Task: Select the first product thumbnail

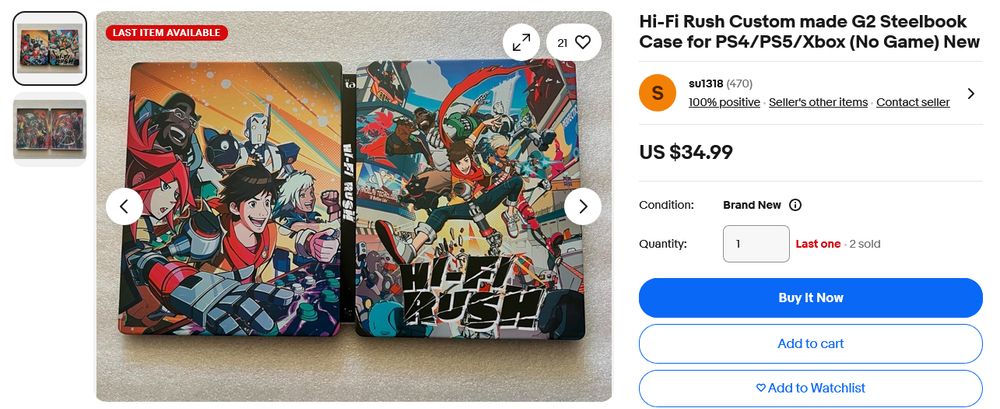Action: (50, 48)
